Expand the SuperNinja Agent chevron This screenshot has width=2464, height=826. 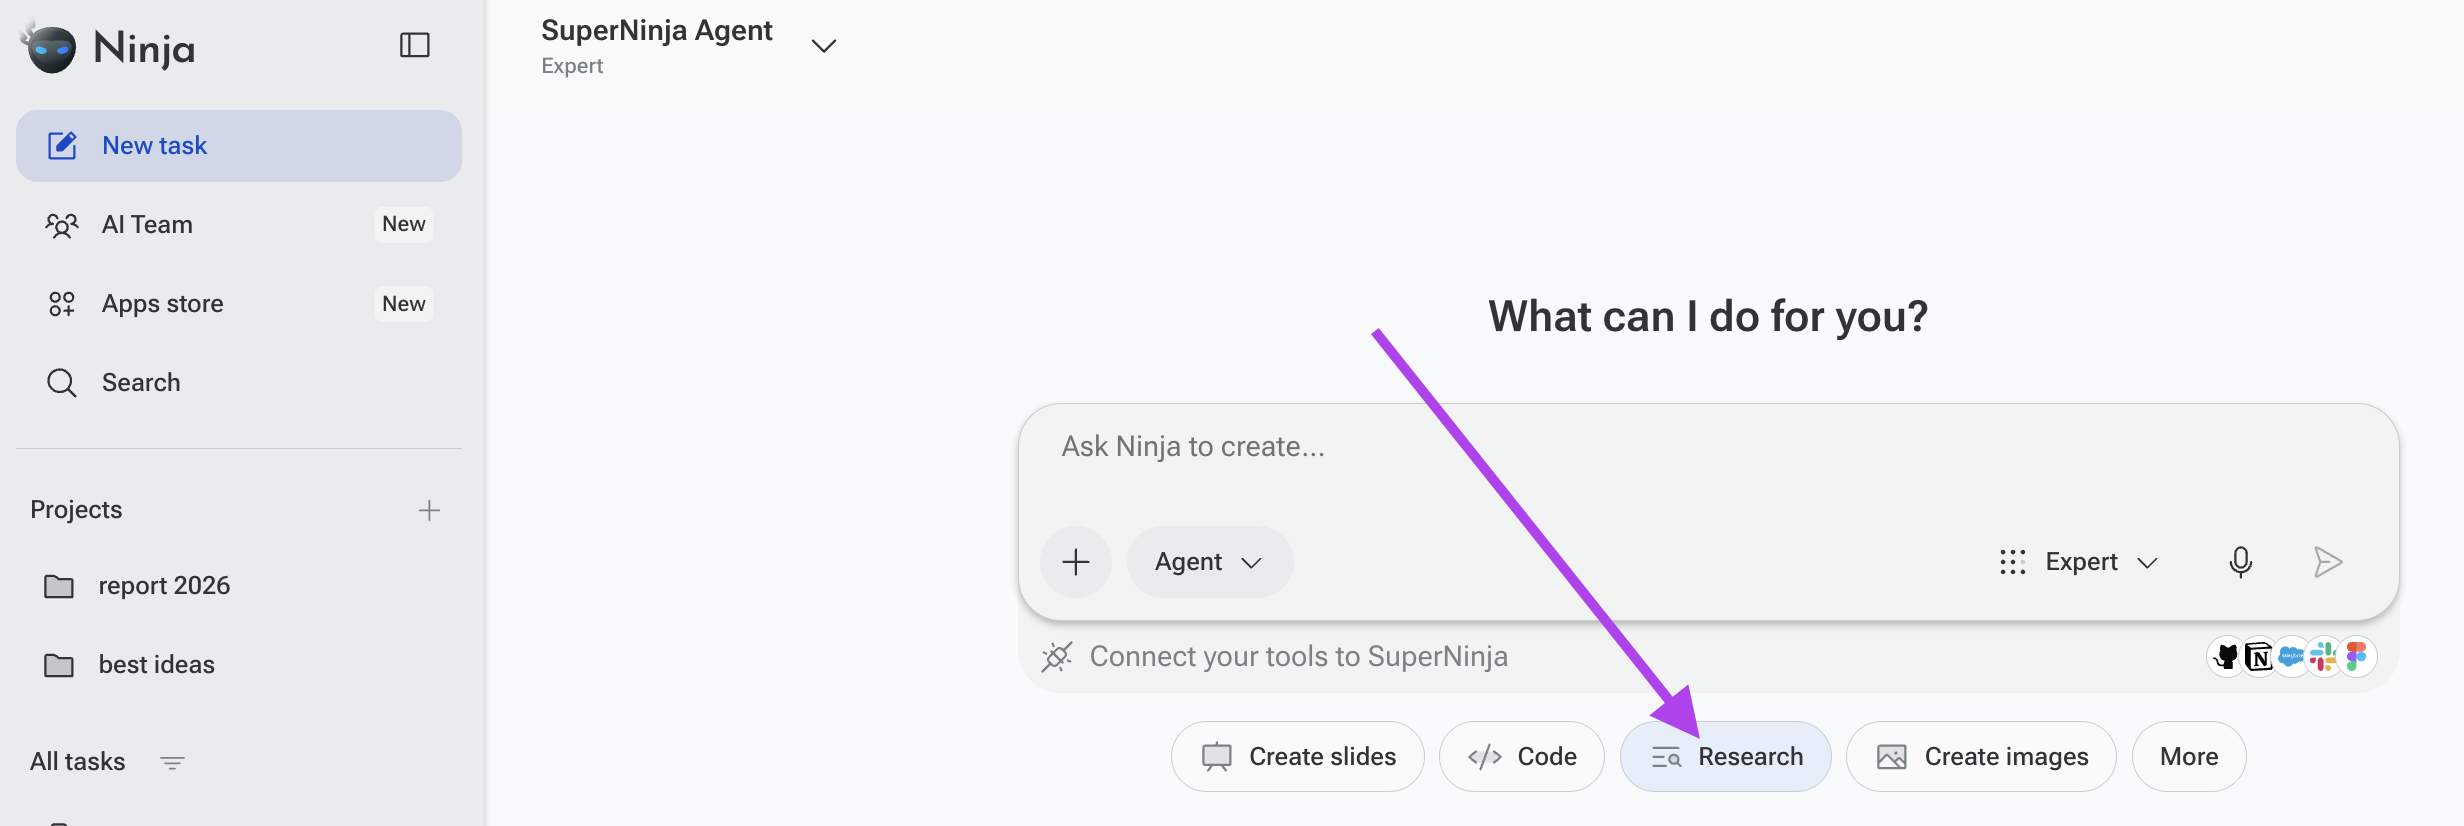(x=823, y=46)
